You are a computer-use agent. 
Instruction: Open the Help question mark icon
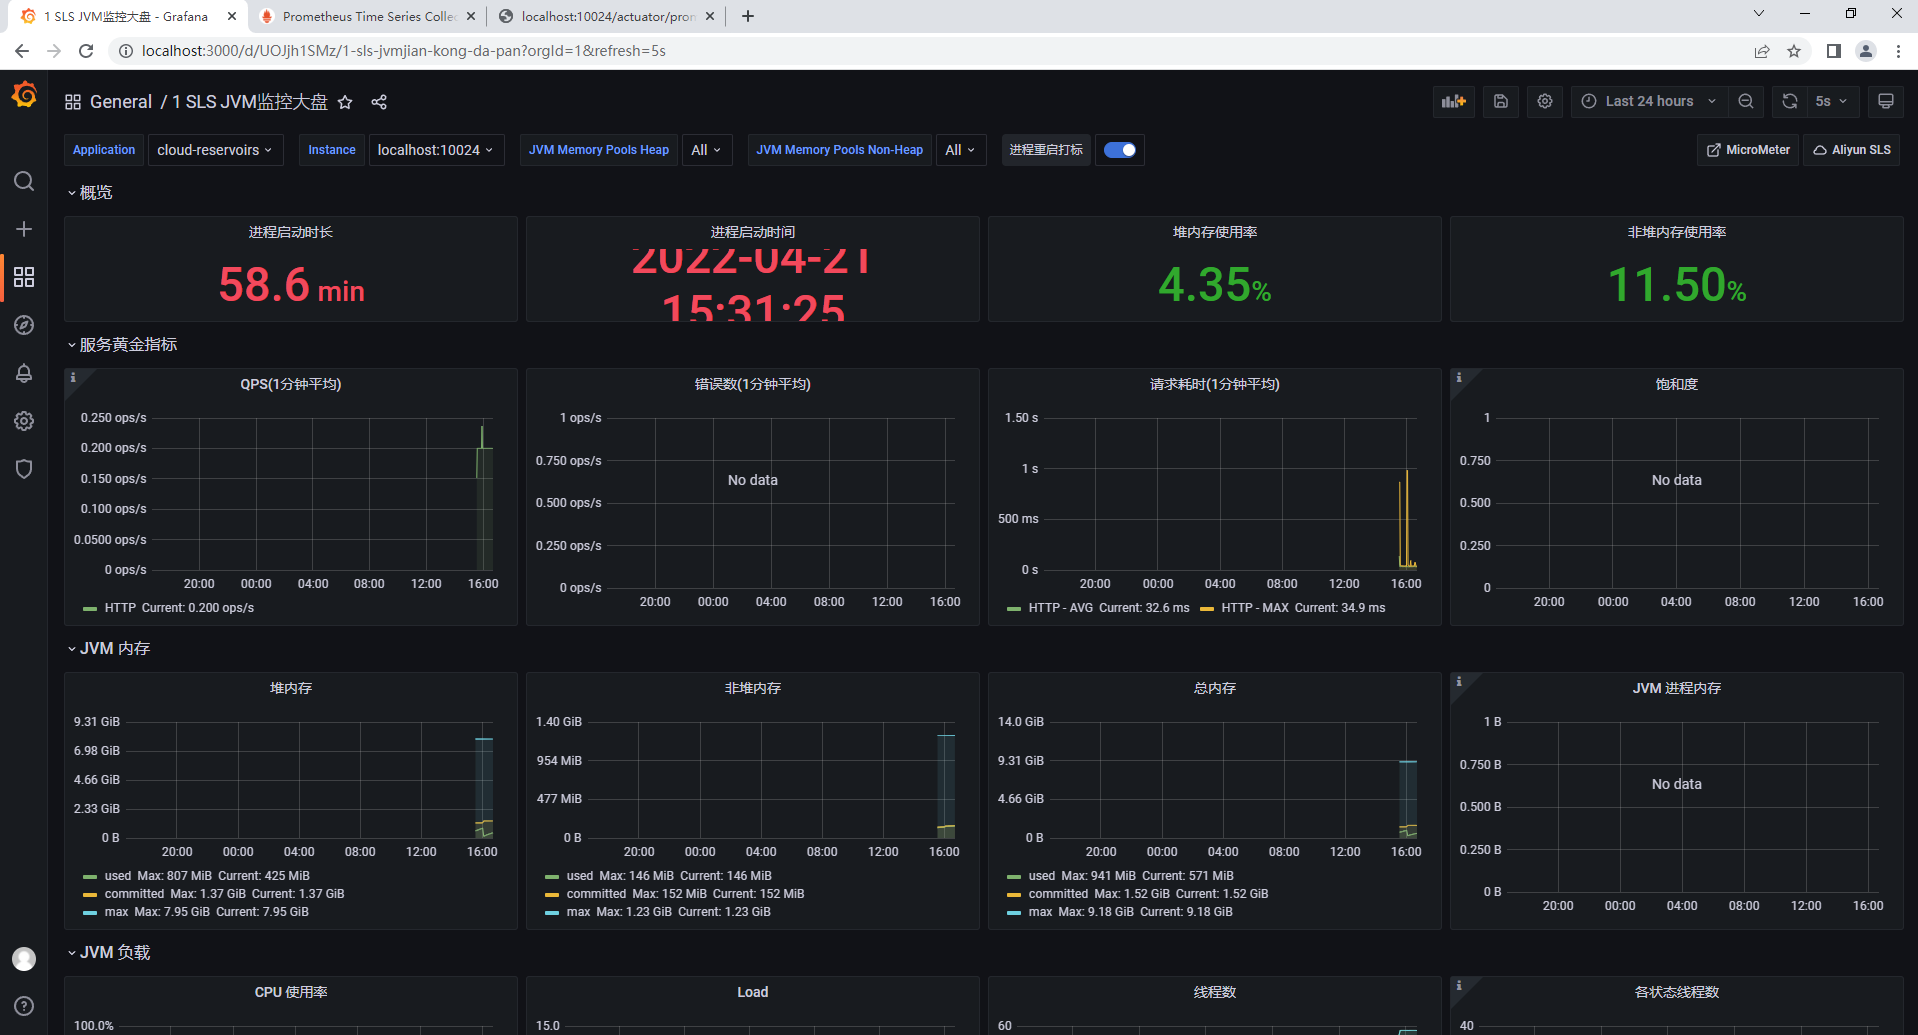click(x=24, y=1006)
